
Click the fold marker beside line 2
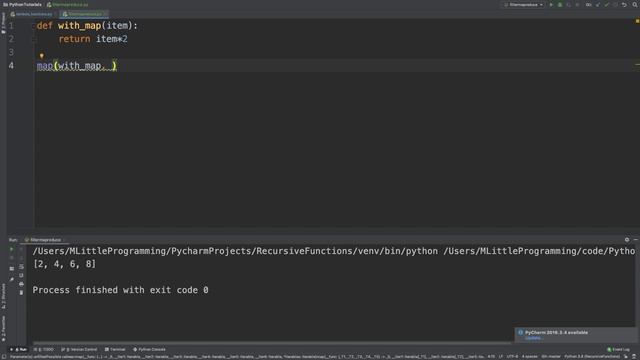click(x=34, y=39)
